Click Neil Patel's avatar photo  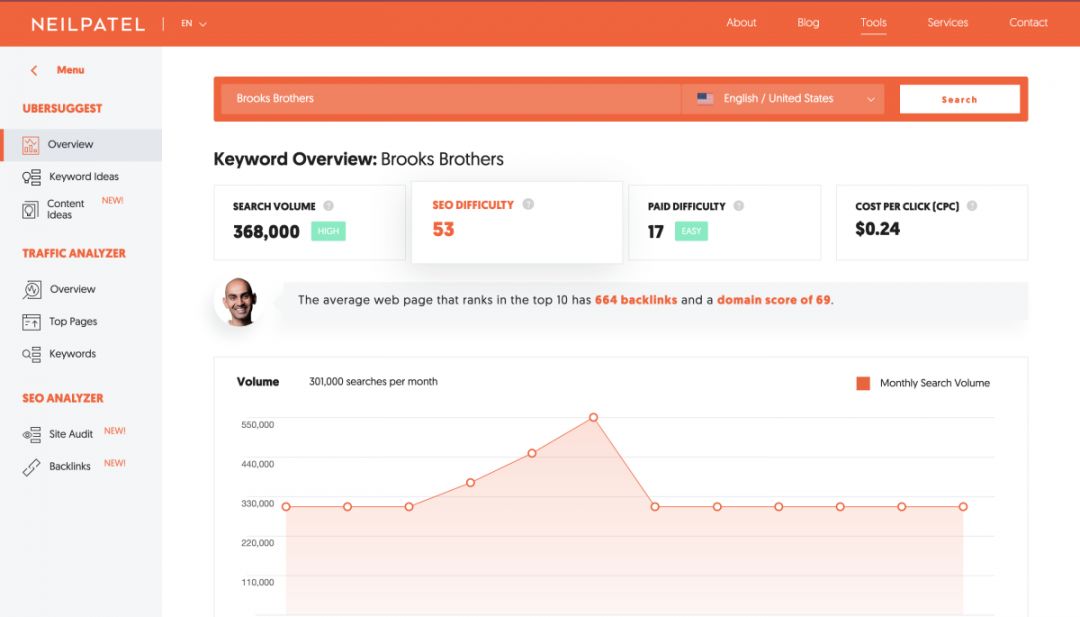(x=240, y=301)
